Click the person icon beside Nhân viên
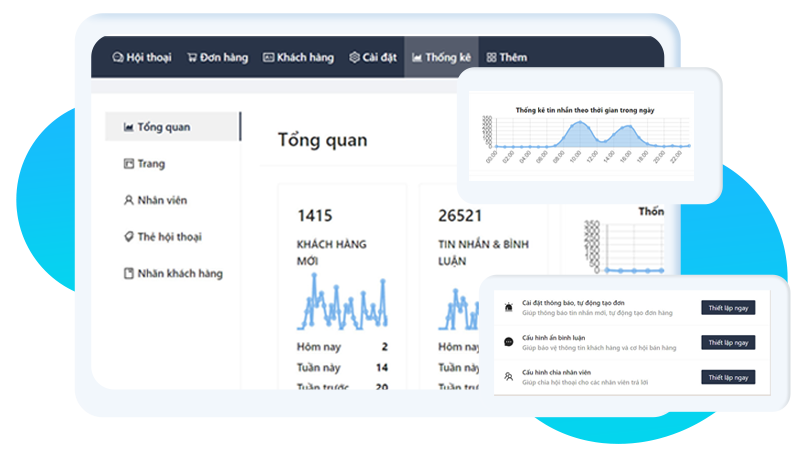809x462 pixels. point(128,200)
